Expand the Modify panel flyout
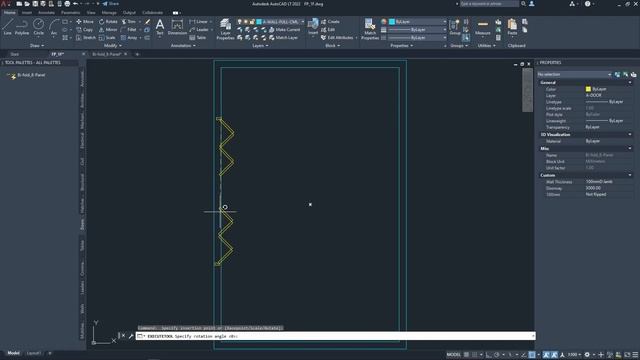The width and height of the screenshot is (640, 360). click(x=113, y=46)
